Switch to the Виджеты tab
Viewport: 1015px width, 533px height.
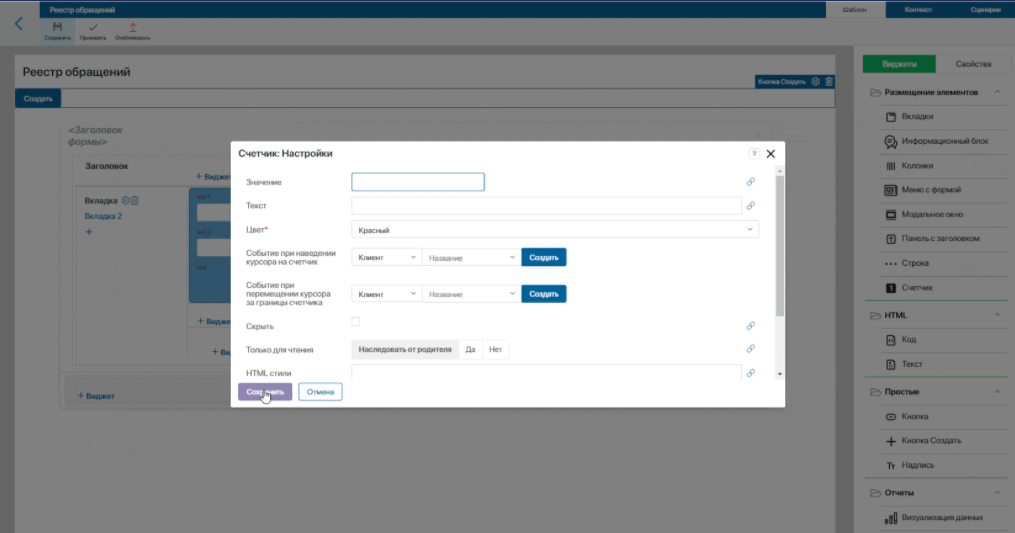(899, 64)
